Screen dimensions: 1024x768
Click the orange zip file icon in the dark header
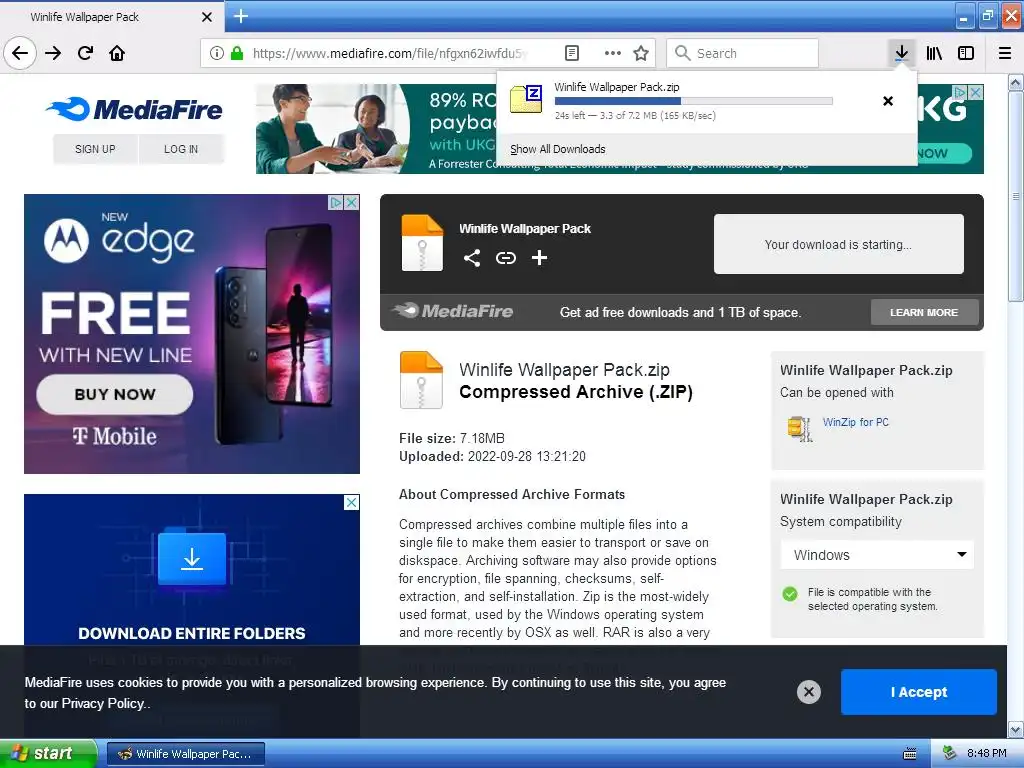(x=422, y=242)
